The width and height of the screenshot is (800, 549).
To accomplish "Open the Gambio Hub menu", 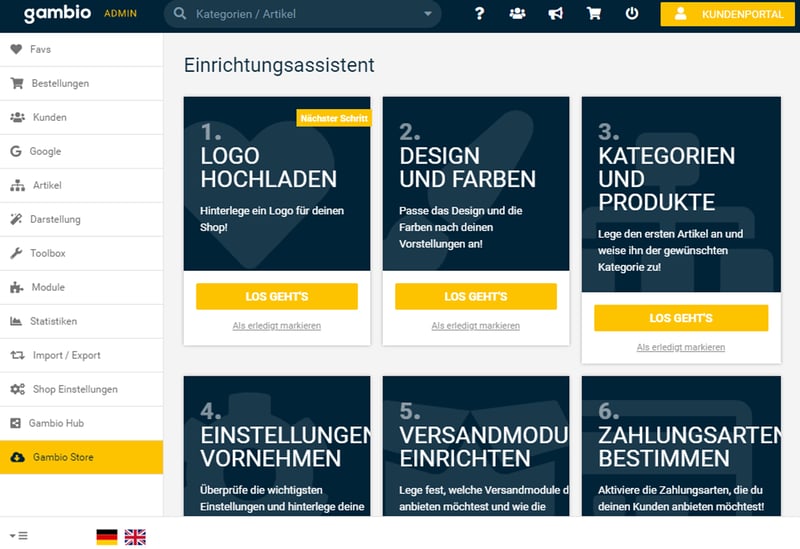I will click(82, 423).
